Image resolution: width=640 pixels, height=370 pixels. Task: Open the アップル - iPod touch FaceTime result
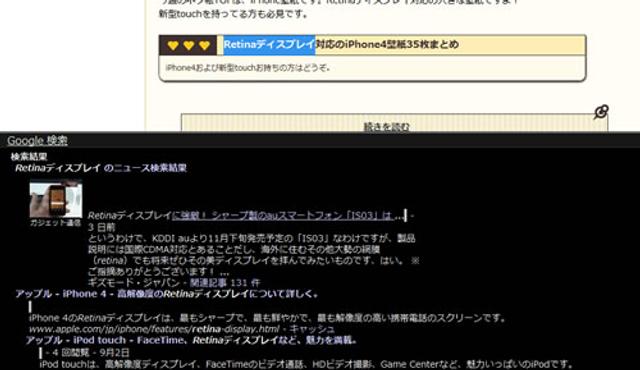point(191,340)
